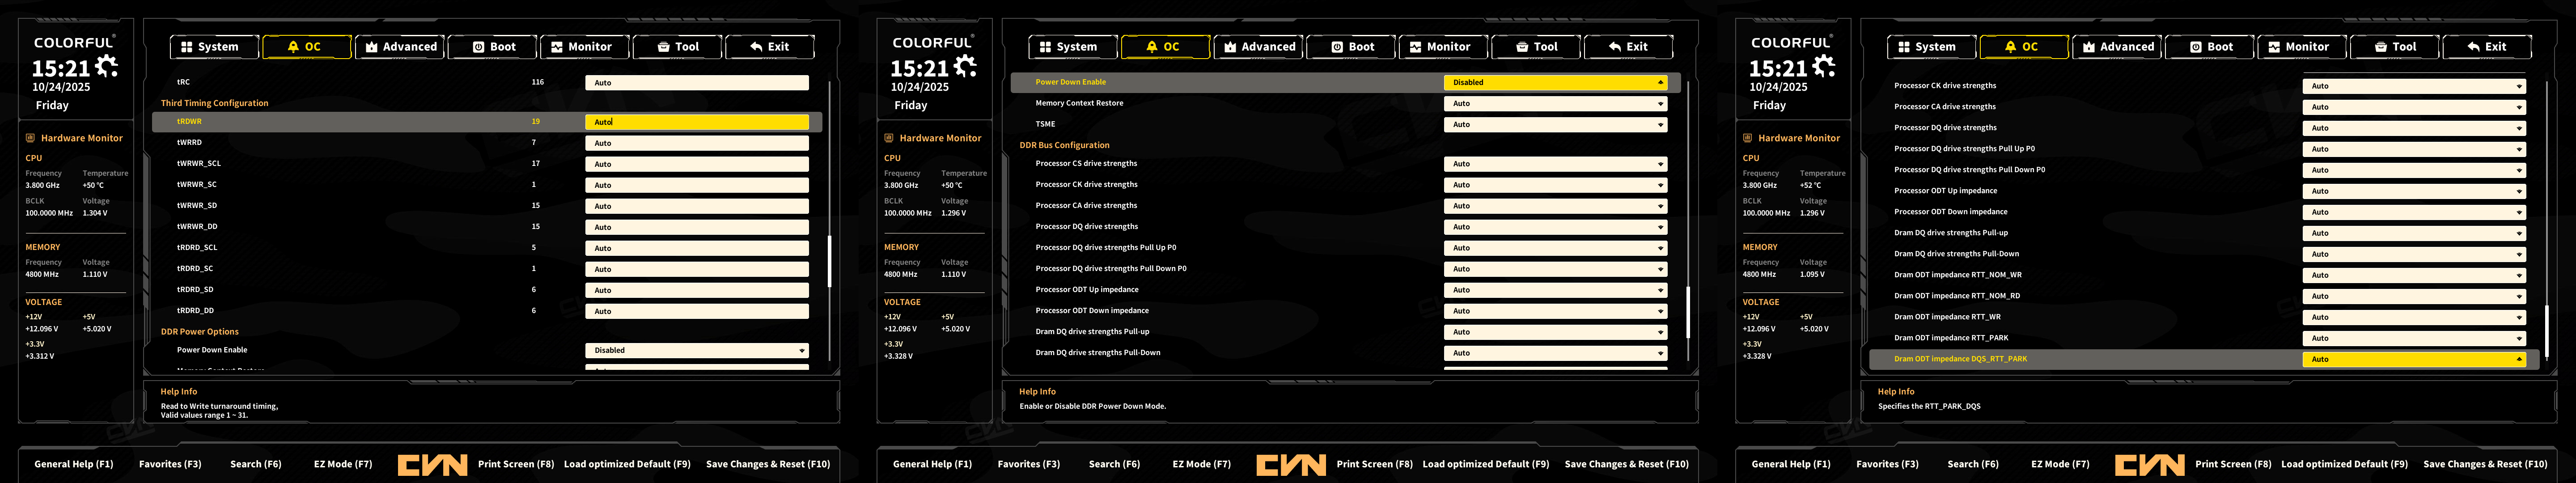Click Hardware Monitor icon in middle screen sidebar
The height and width of the screenshot is (483, 2576).
889,138
